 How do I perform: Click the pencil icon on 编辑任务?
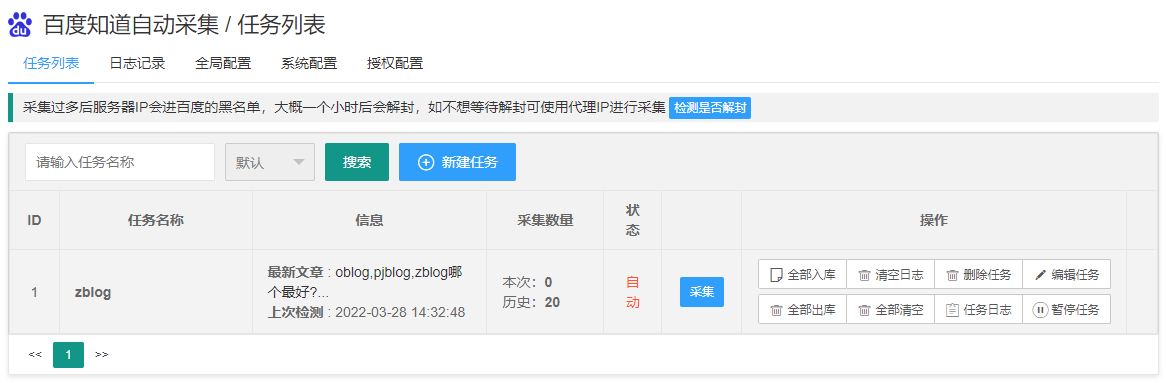pos(1040,275)
